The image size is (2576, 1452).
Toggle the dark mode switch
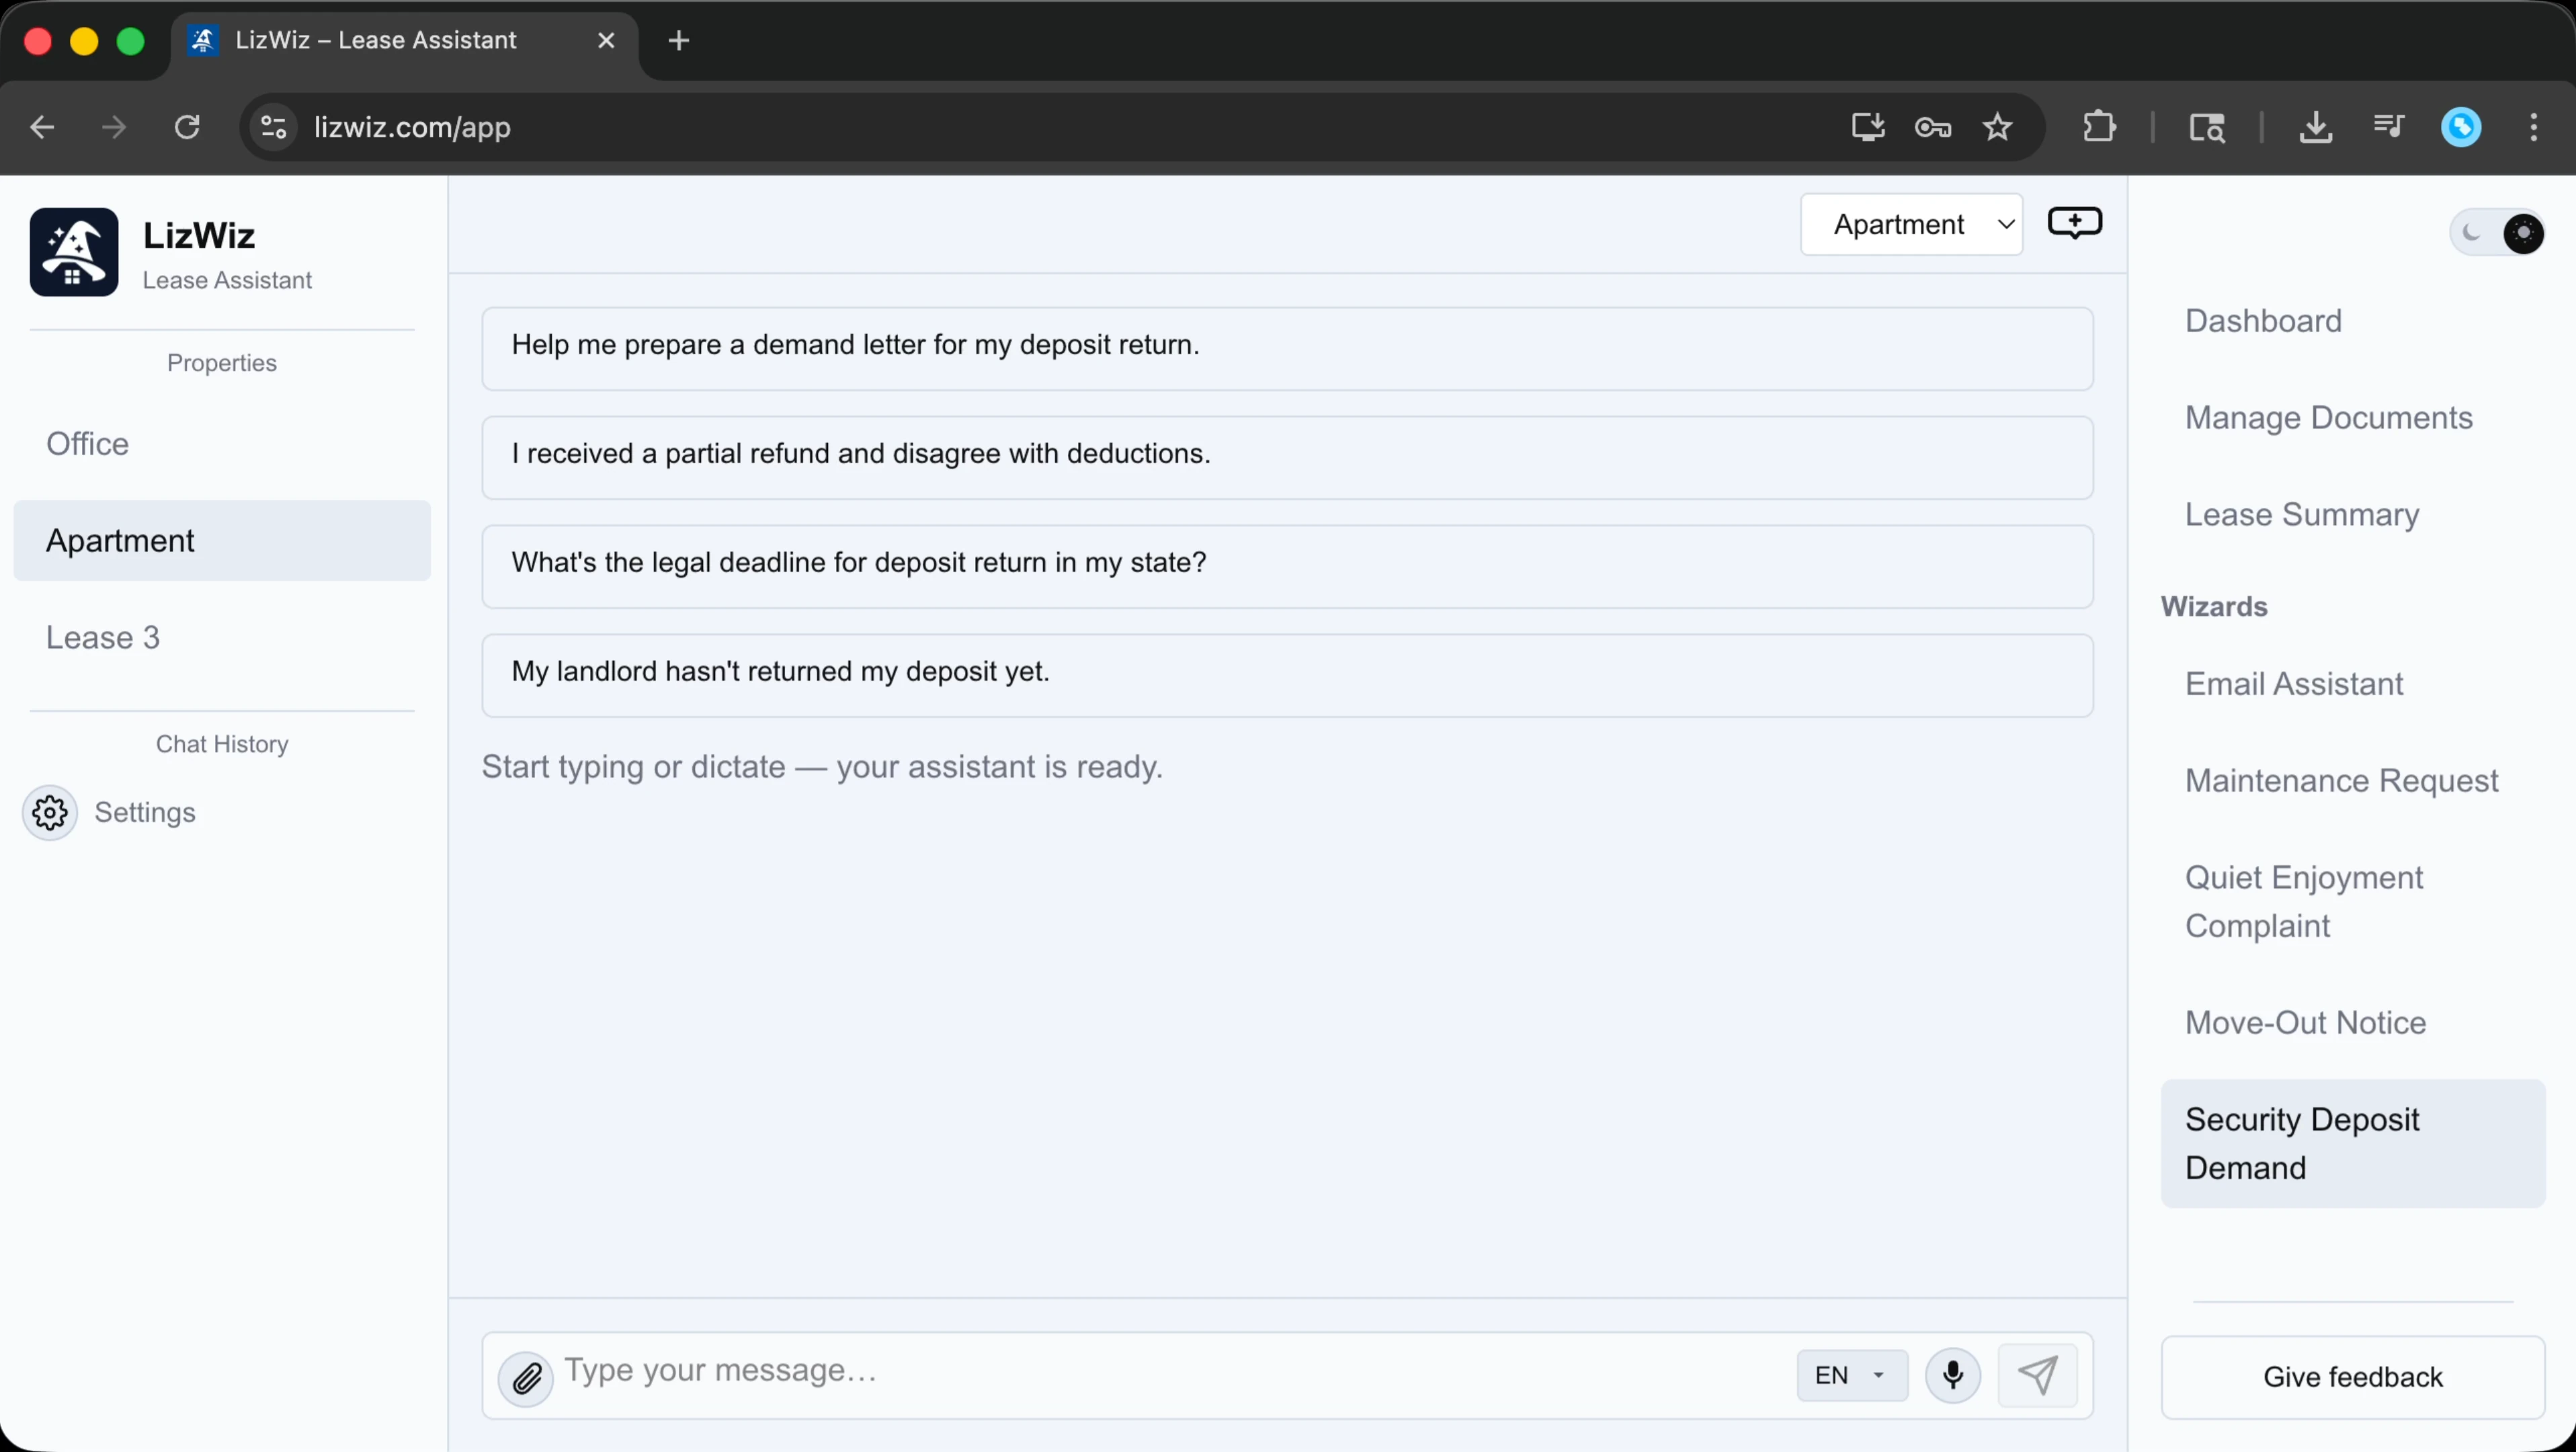[2497, 233]
